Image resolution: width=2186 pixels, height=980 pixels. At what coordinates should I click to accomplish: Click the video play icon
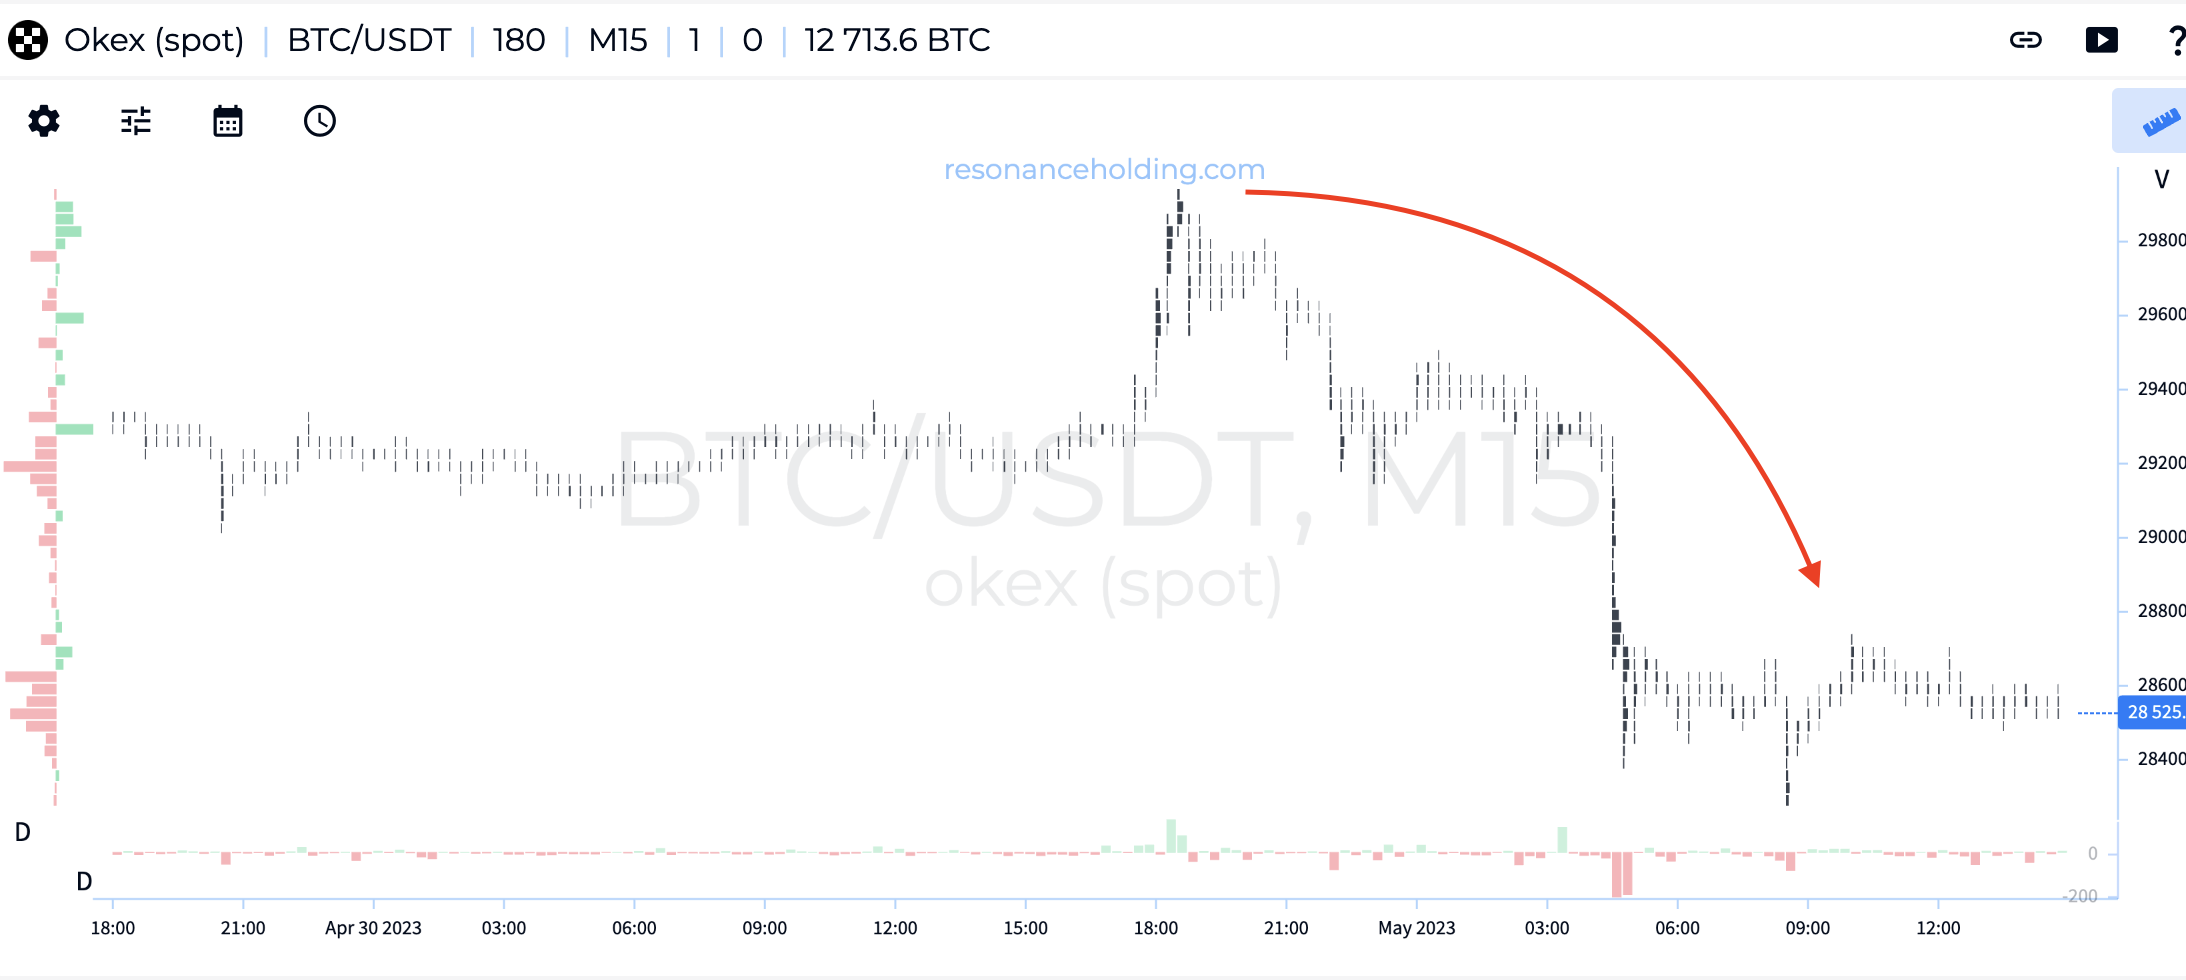[2101, 40]
